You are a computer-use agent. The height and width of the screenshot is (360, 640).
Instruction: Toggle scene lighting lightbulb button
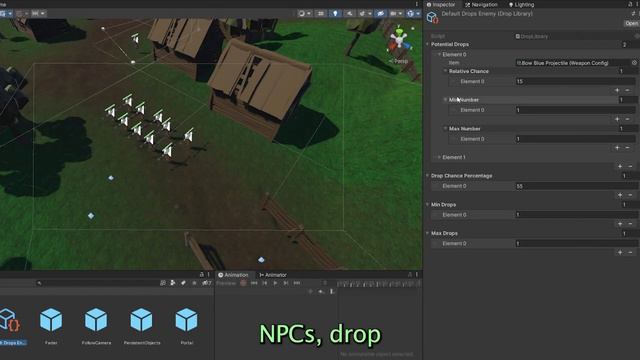335,13
